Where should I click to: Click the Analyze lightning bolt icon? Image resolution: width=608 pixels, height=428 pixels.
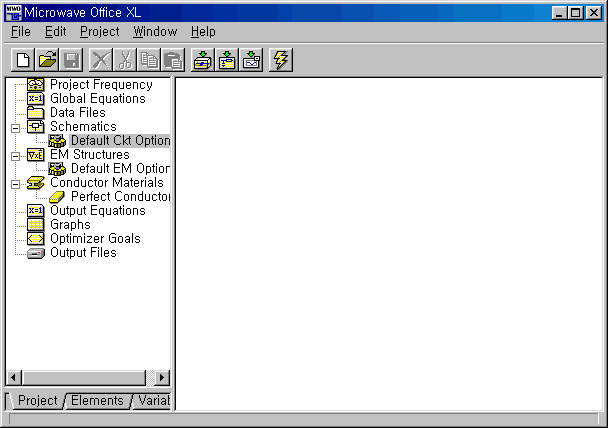[281, 60]
